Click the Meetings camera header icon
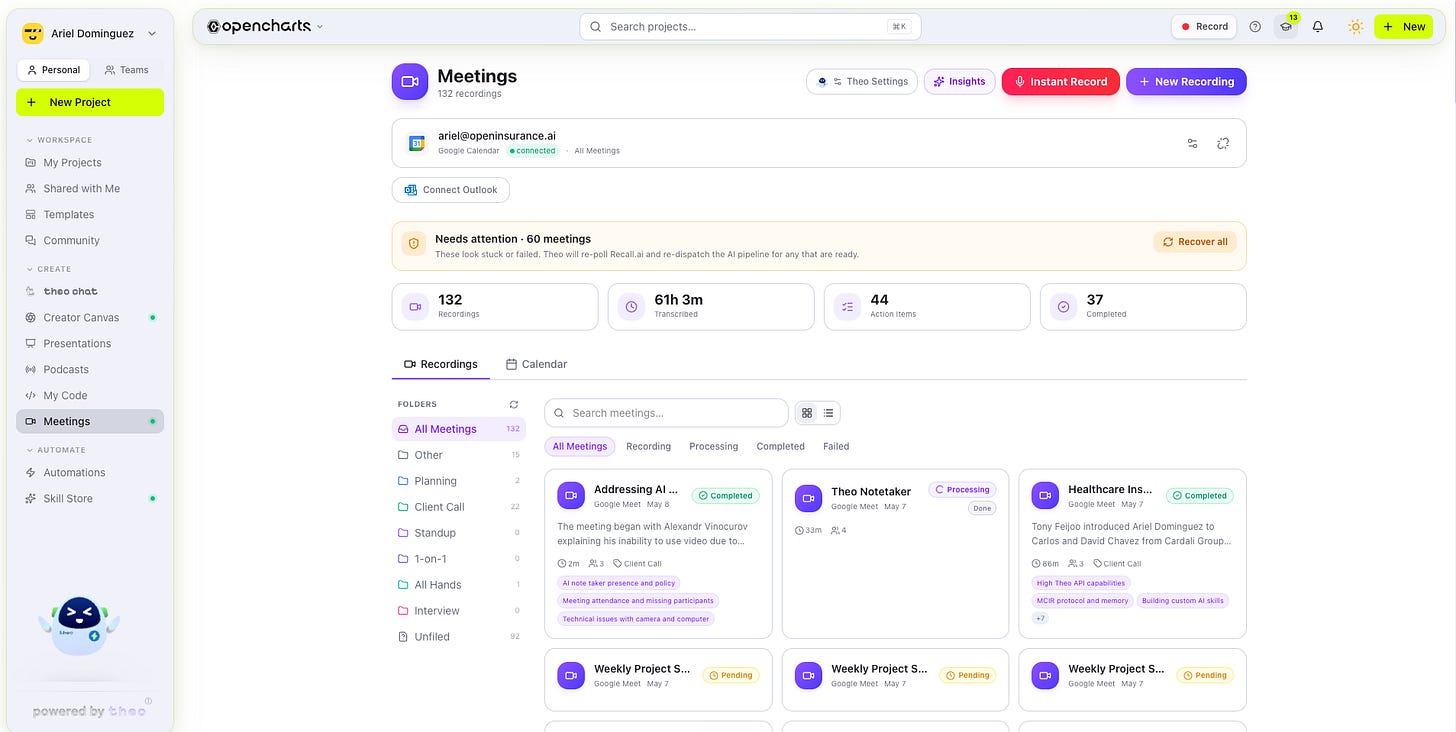 coord(410,82)
